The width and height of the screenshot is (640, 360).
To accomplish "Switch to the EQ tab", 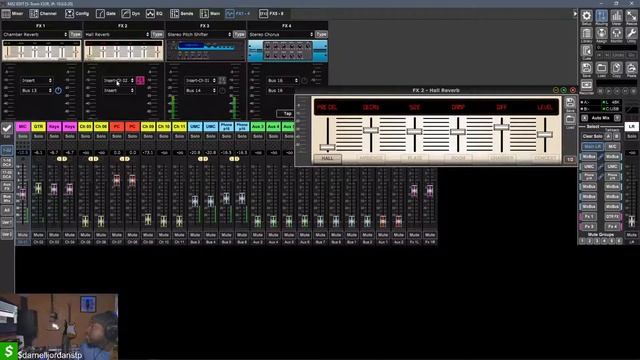I will point(154,13).
